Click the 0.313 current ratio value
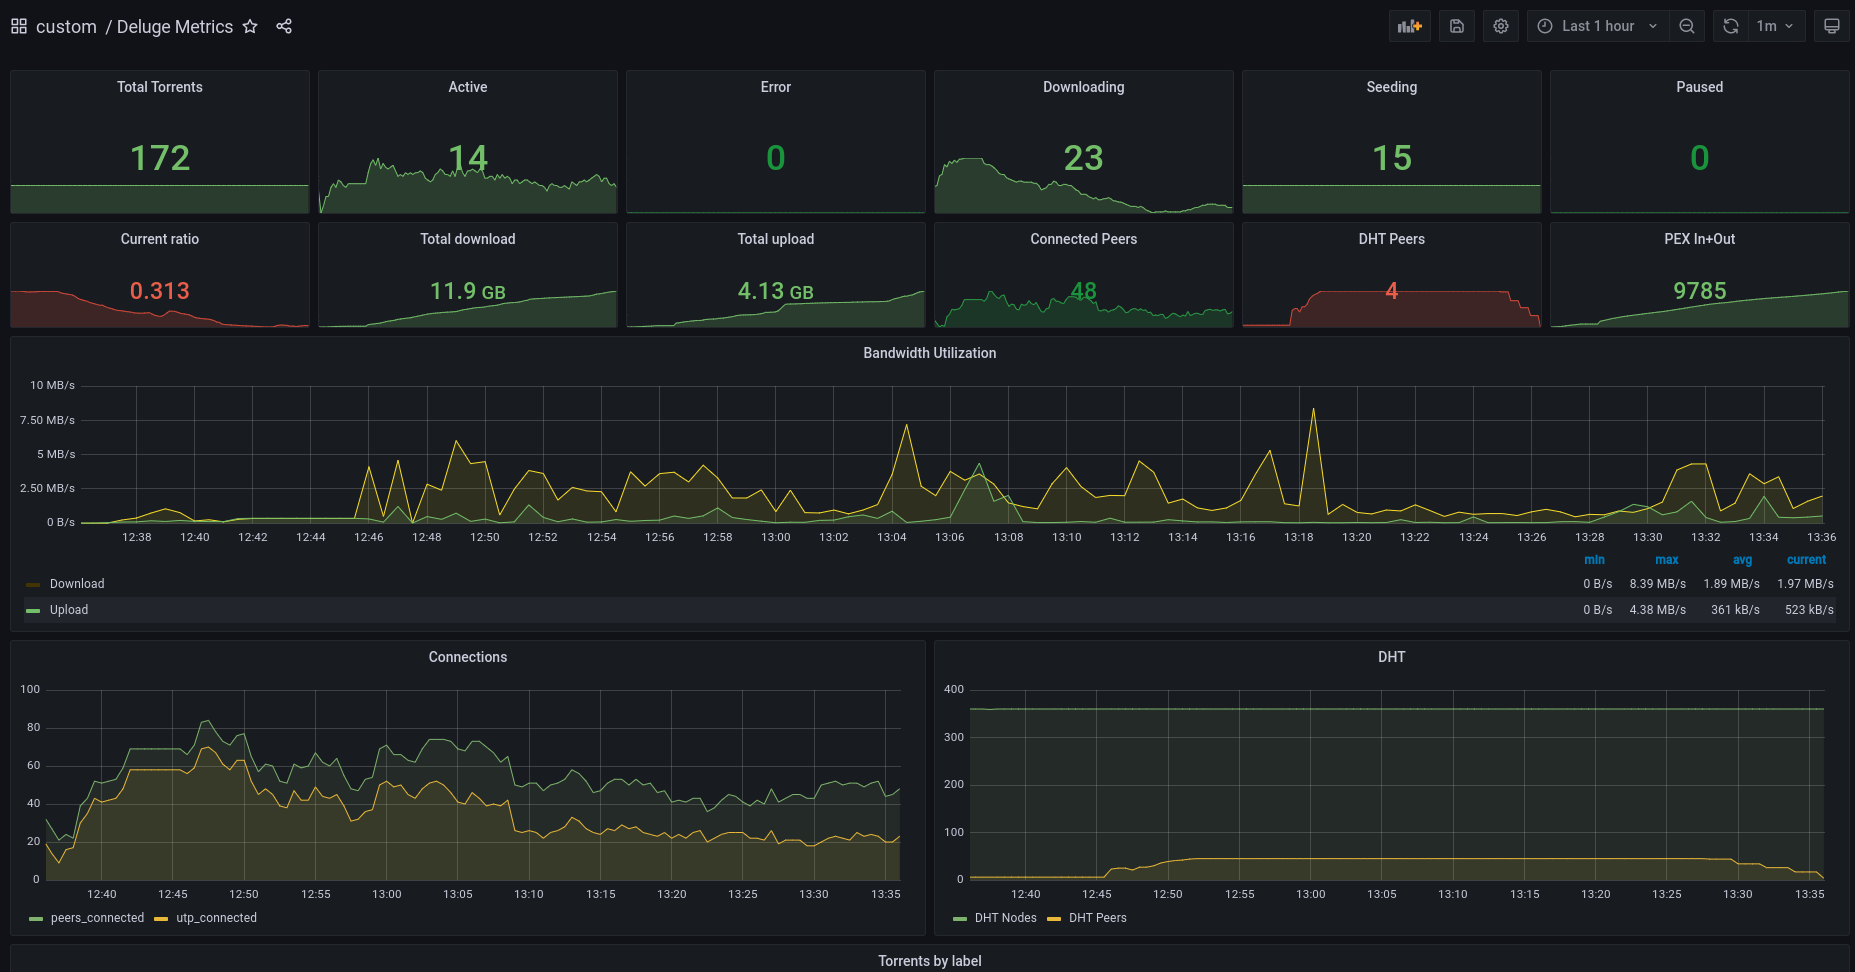The image size is (1855, 972). (x=160, y=291)
